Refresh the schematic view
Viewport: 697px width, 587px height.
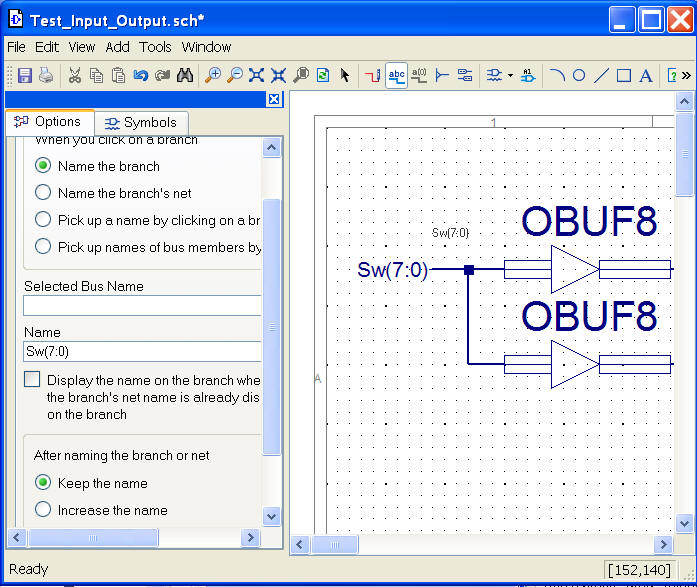323,76
